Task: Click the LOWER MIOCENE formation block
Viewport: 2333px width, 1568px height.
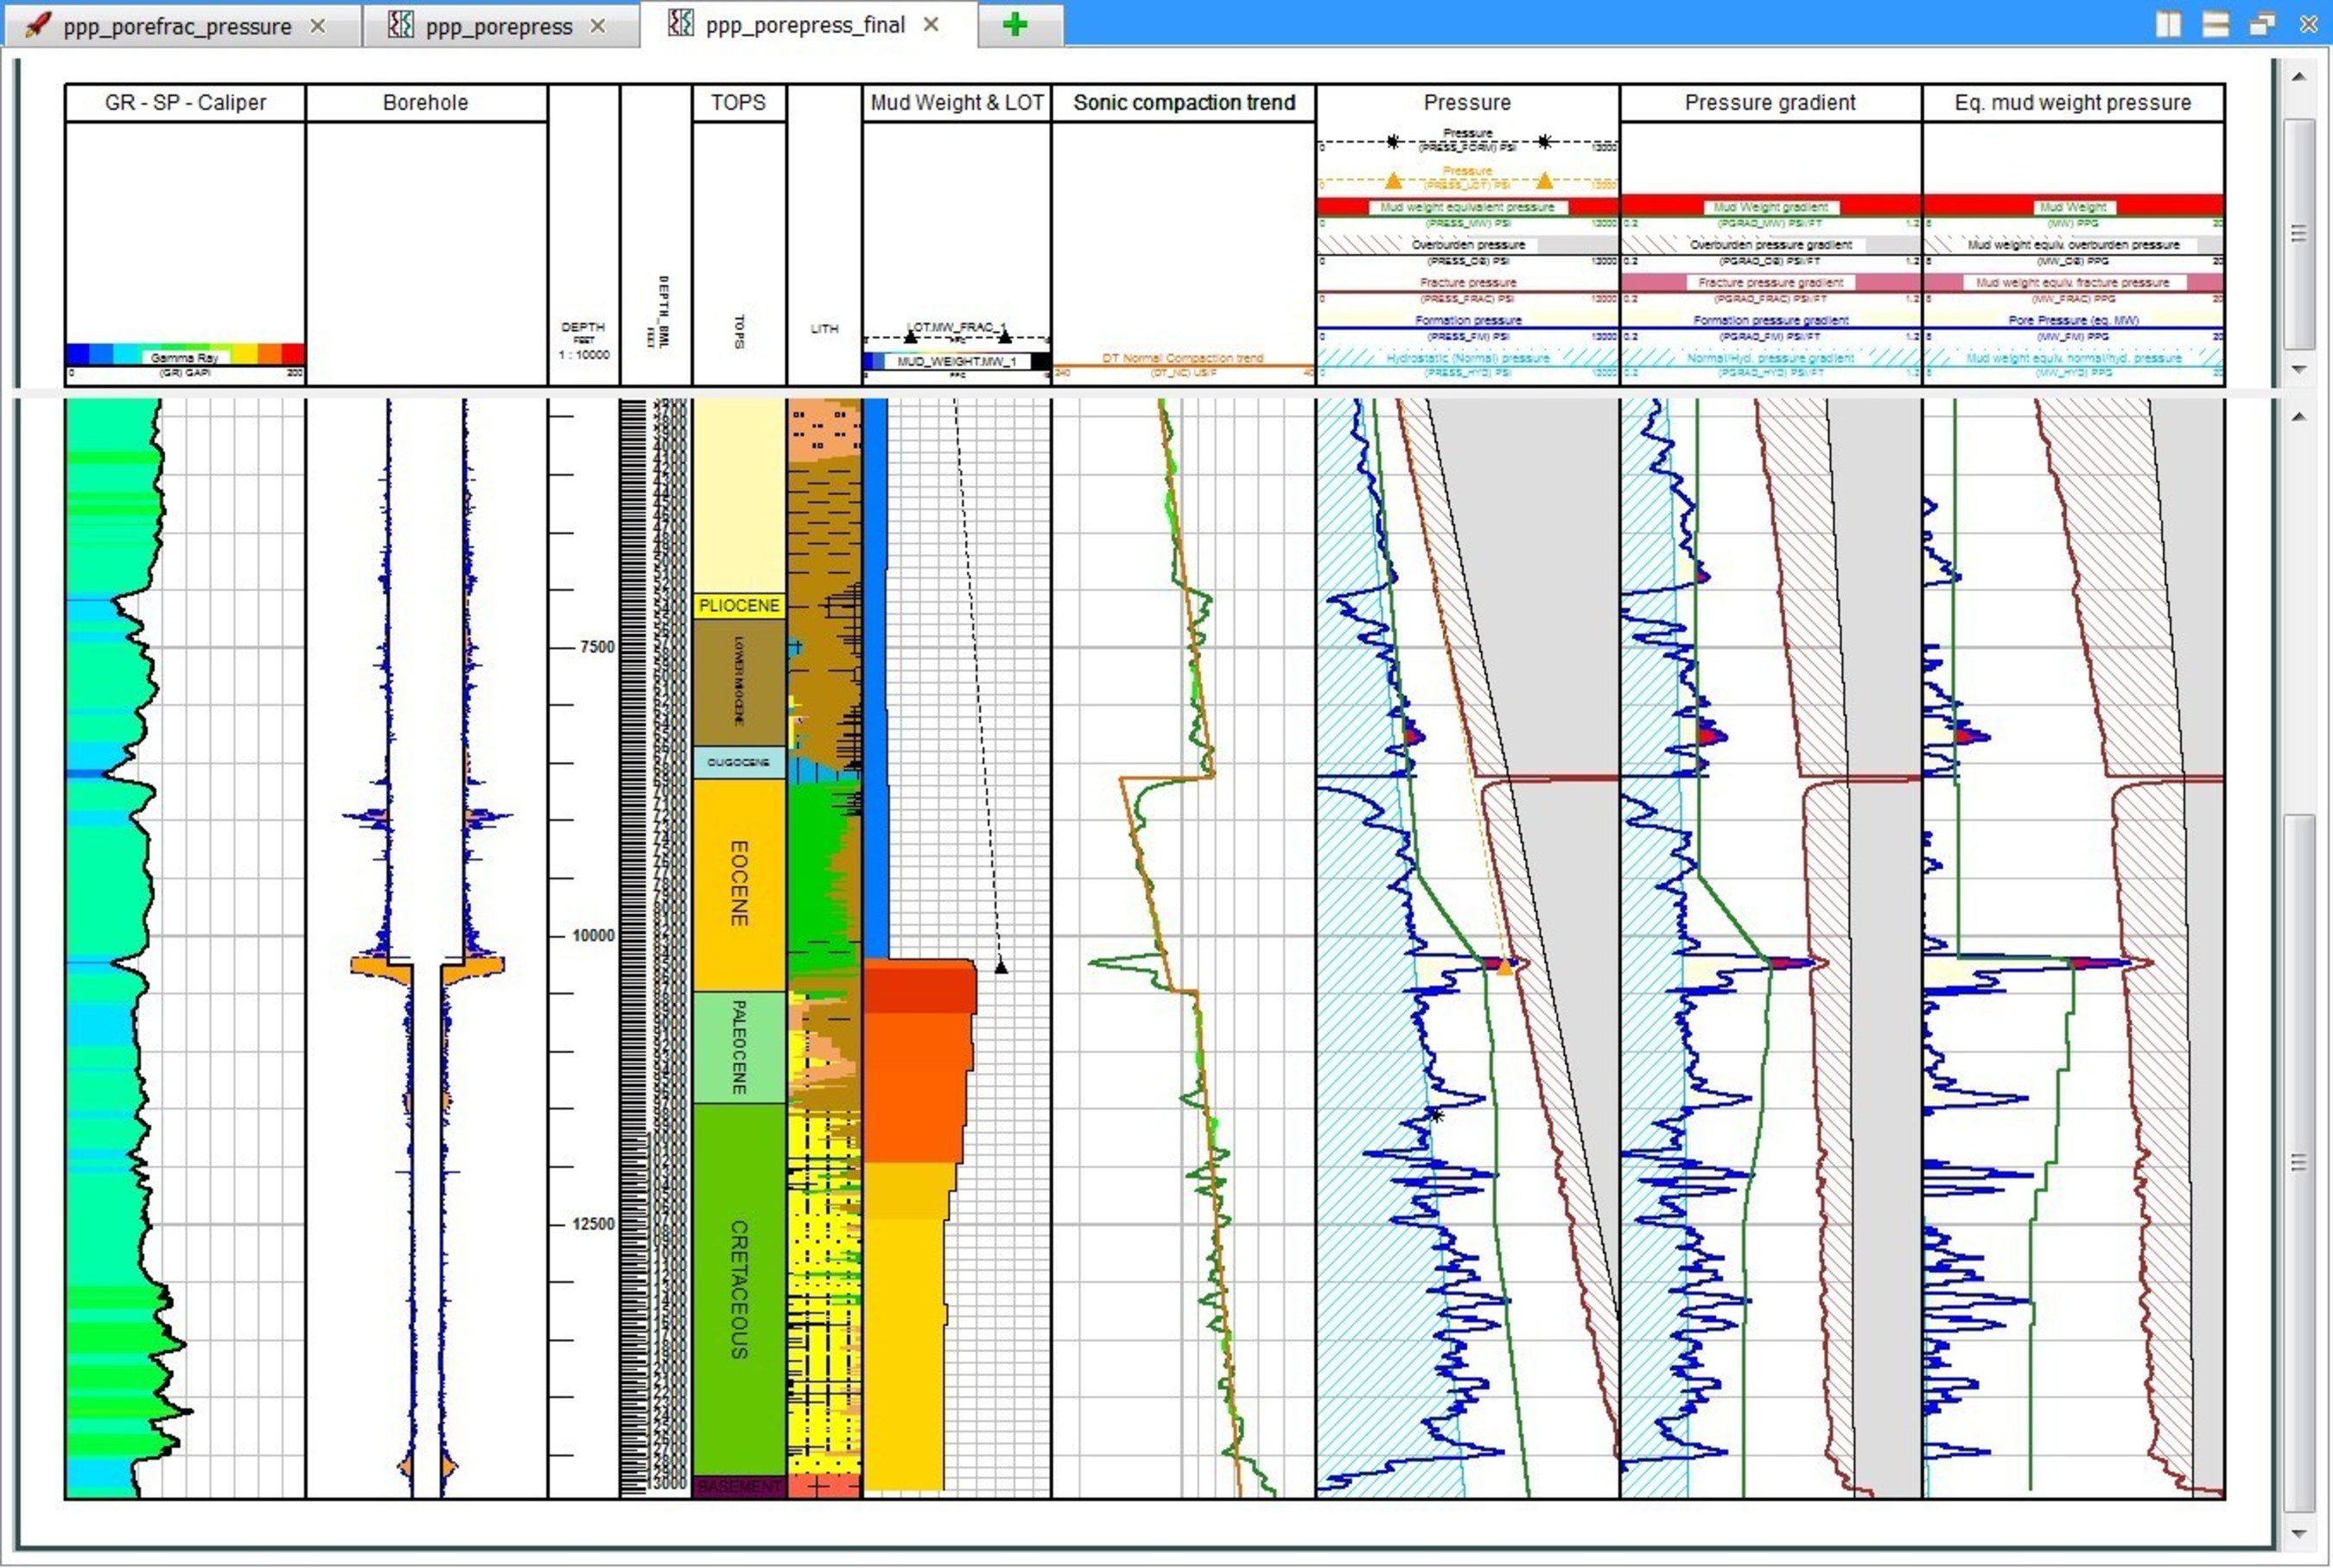Action: click(x=739, y=682)
